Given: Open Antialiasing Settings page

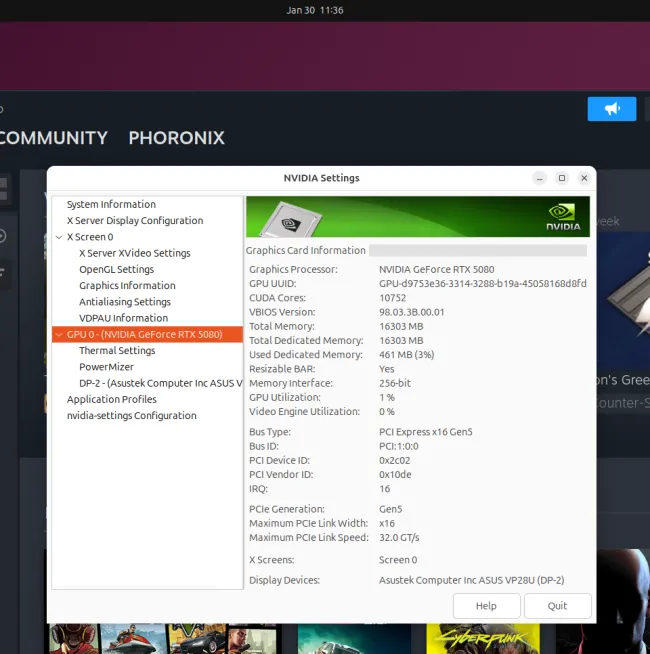Looking at the screenshot, I should 125,302.
